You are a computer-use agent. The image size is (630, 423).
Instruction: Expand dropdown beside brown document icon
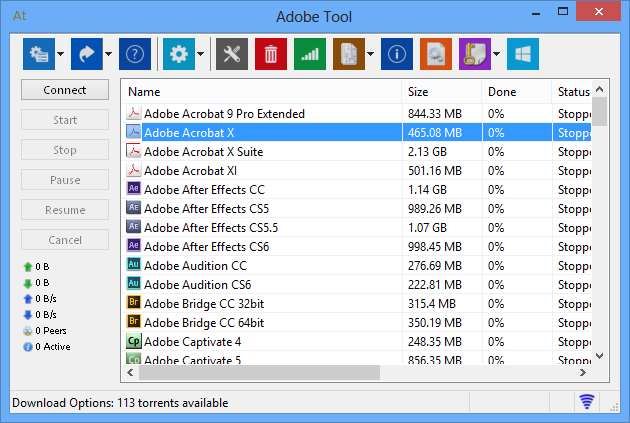pos(370,54)
